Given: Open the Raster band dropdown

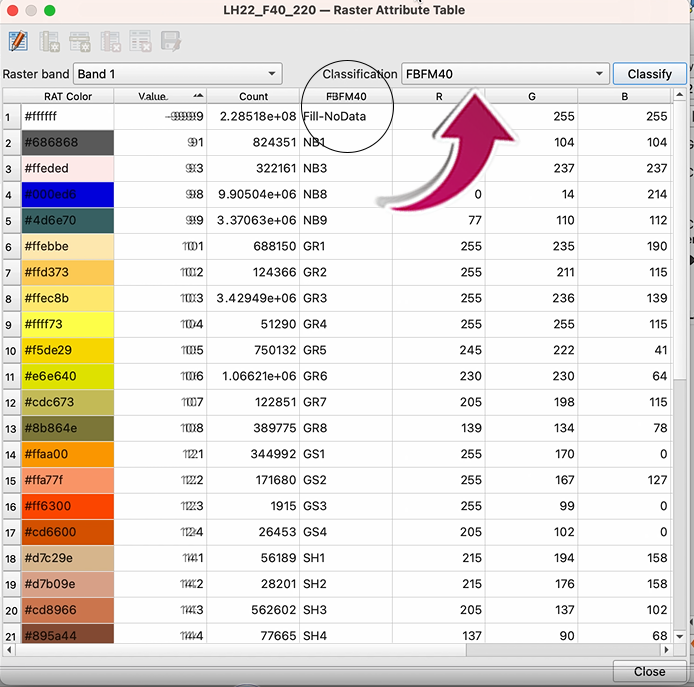Looking at the screenshot, I should tap(177, 74).
